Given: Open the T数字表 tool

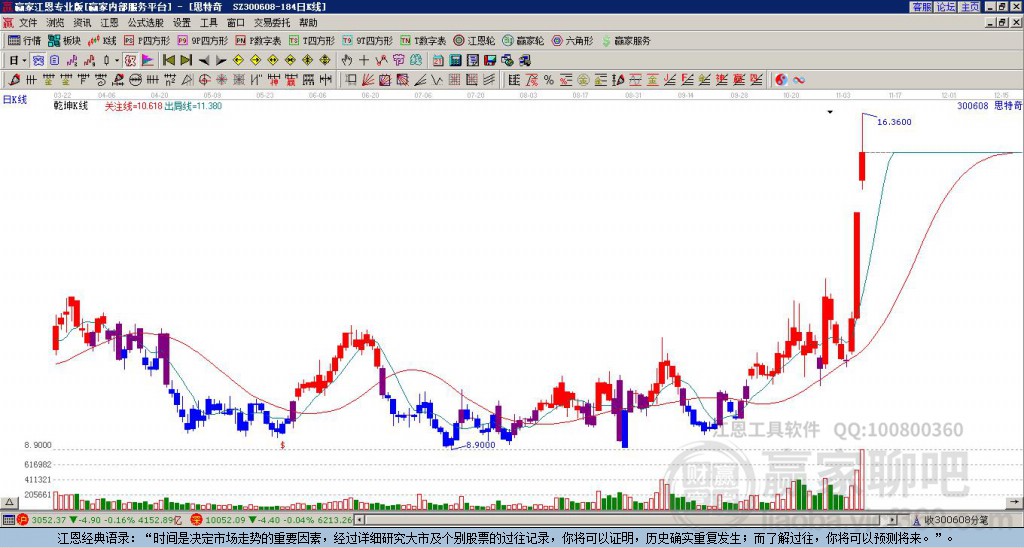Looking at the screenshot, I should pyautogui.click(x=423, y=40).
